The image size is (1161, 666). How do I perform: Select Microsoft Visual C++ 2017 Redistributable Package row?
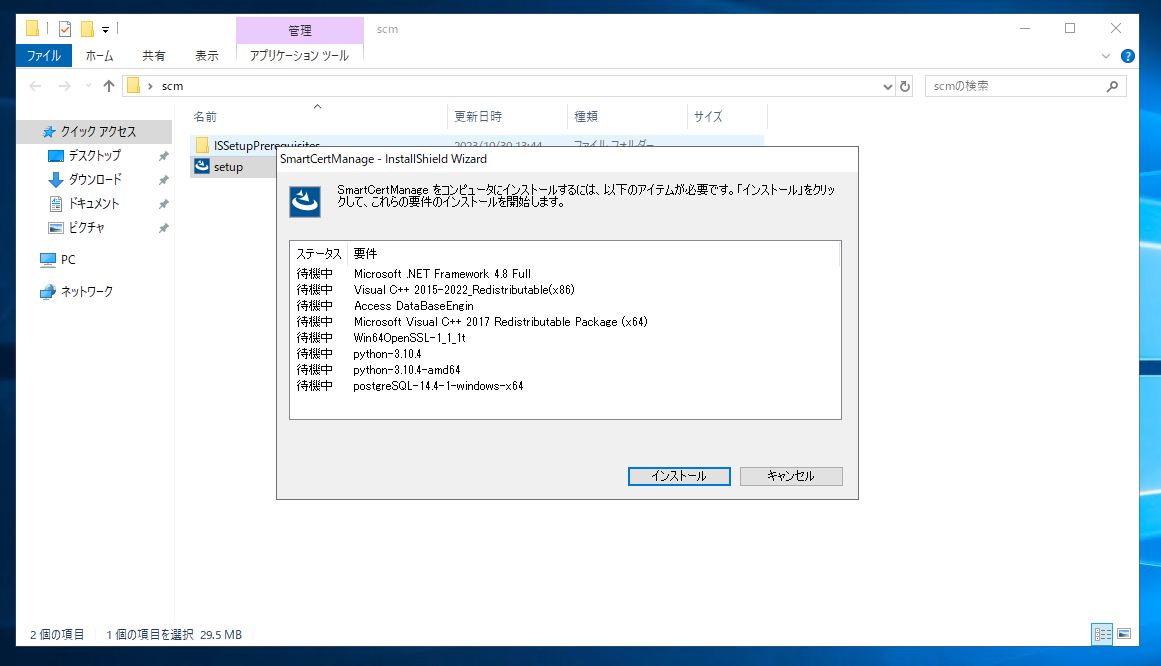[565, 322]
